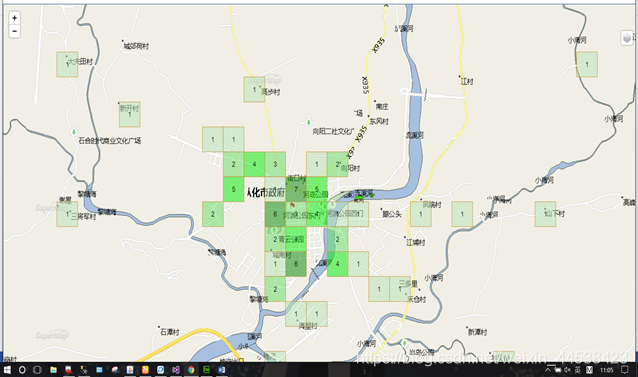
Task: Show hidden system tray icons
Action: (548, 370)
